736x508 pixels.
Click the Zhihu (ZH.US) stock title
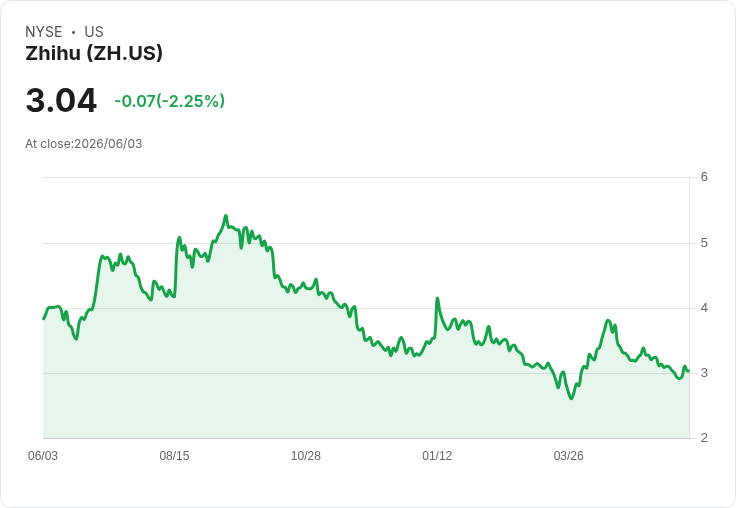point(94,54)
